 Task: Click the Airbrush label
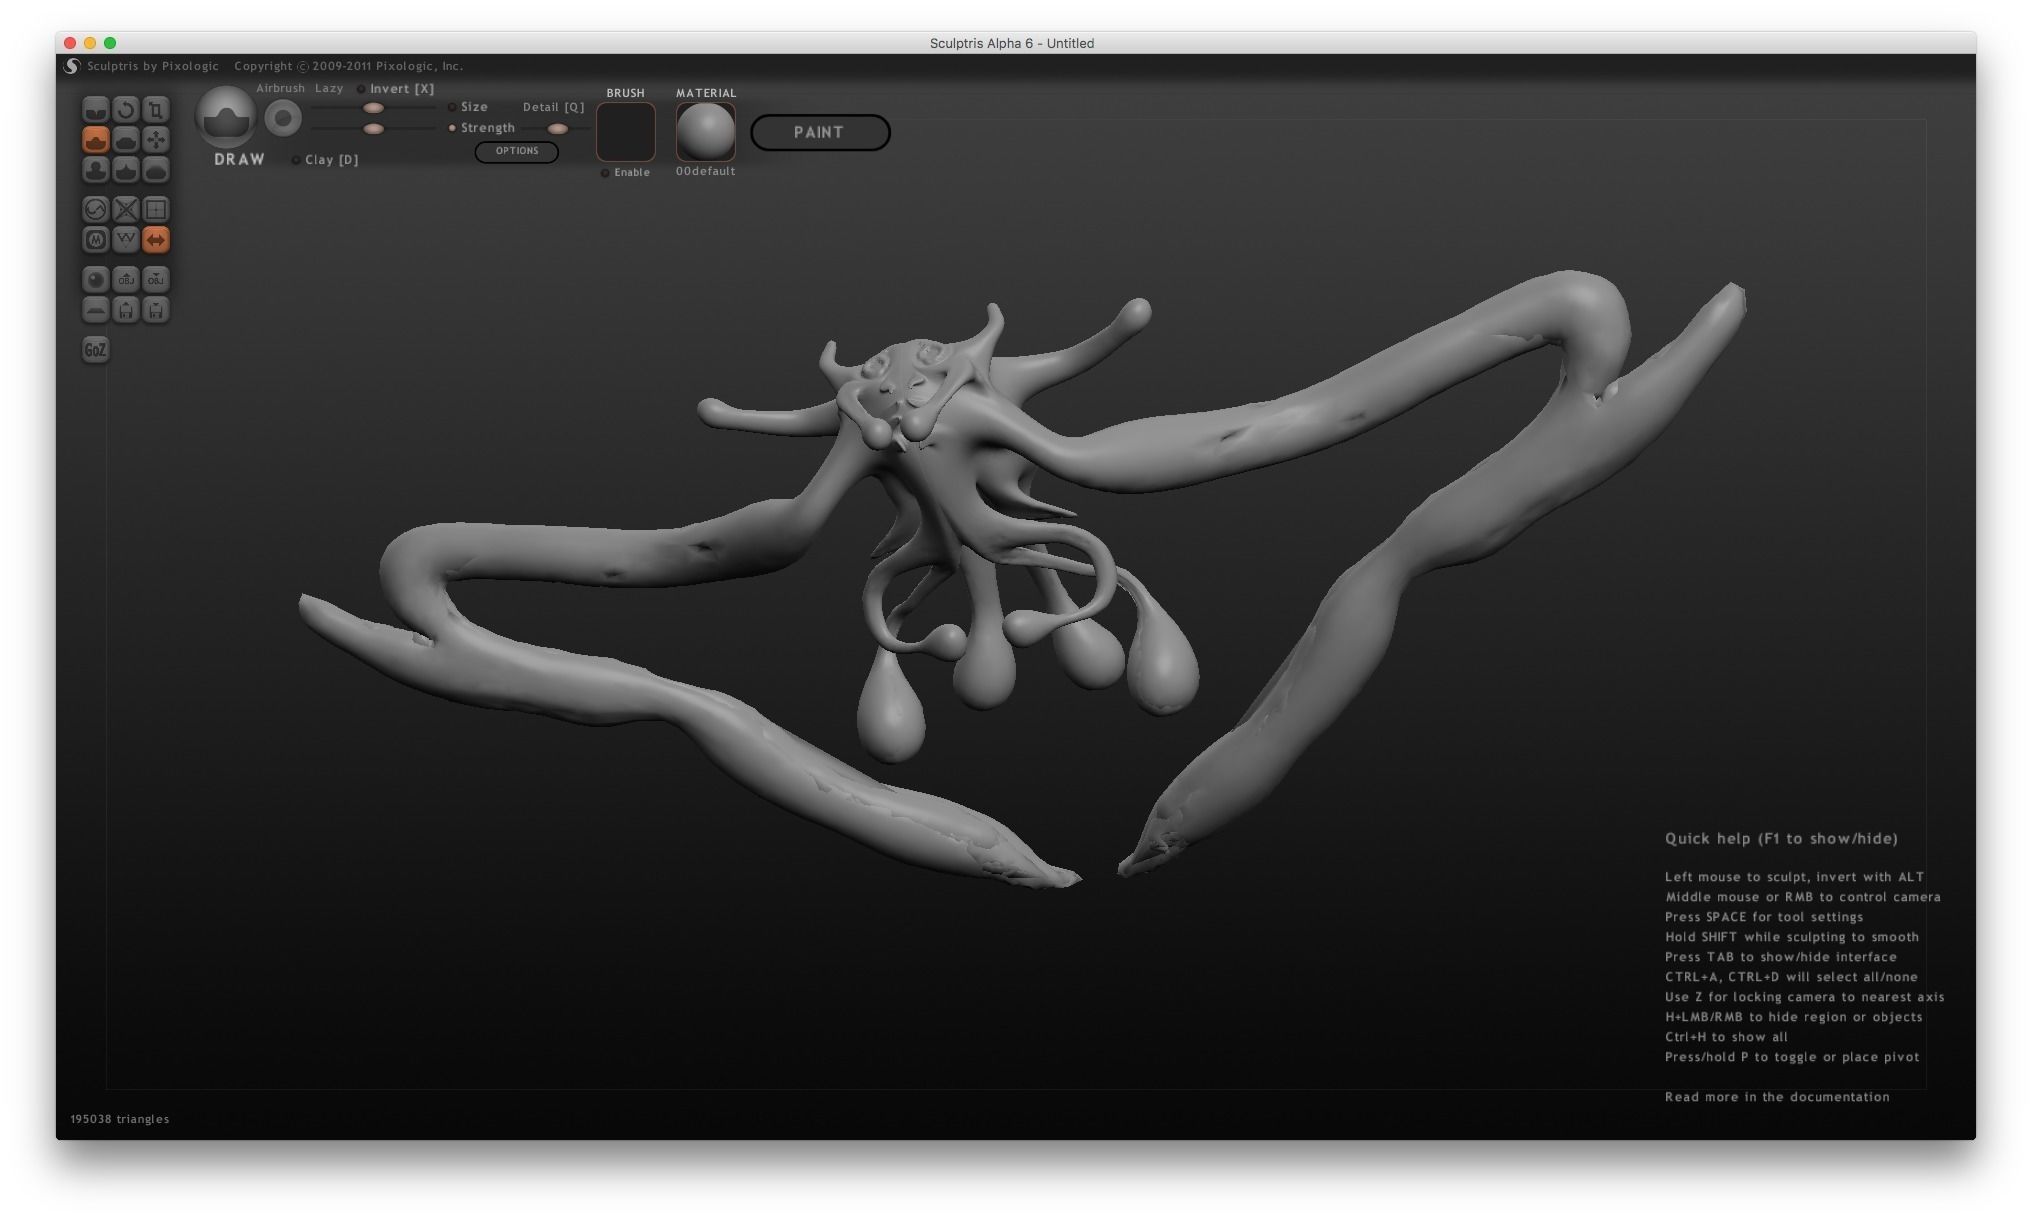tap(280, 89)
